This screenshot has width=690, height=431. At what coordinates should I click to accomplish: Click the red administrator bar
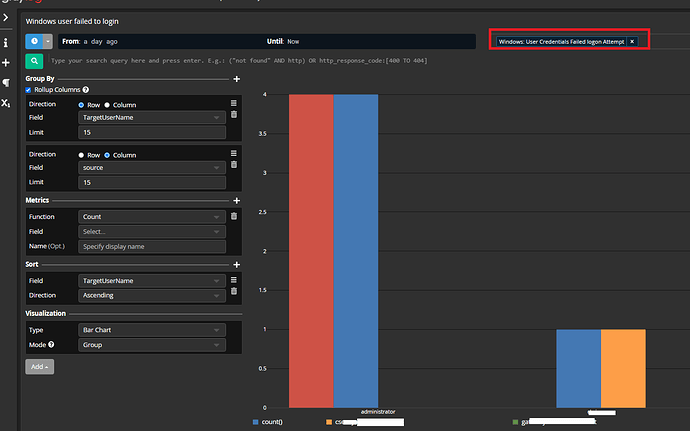coord(311,251)
